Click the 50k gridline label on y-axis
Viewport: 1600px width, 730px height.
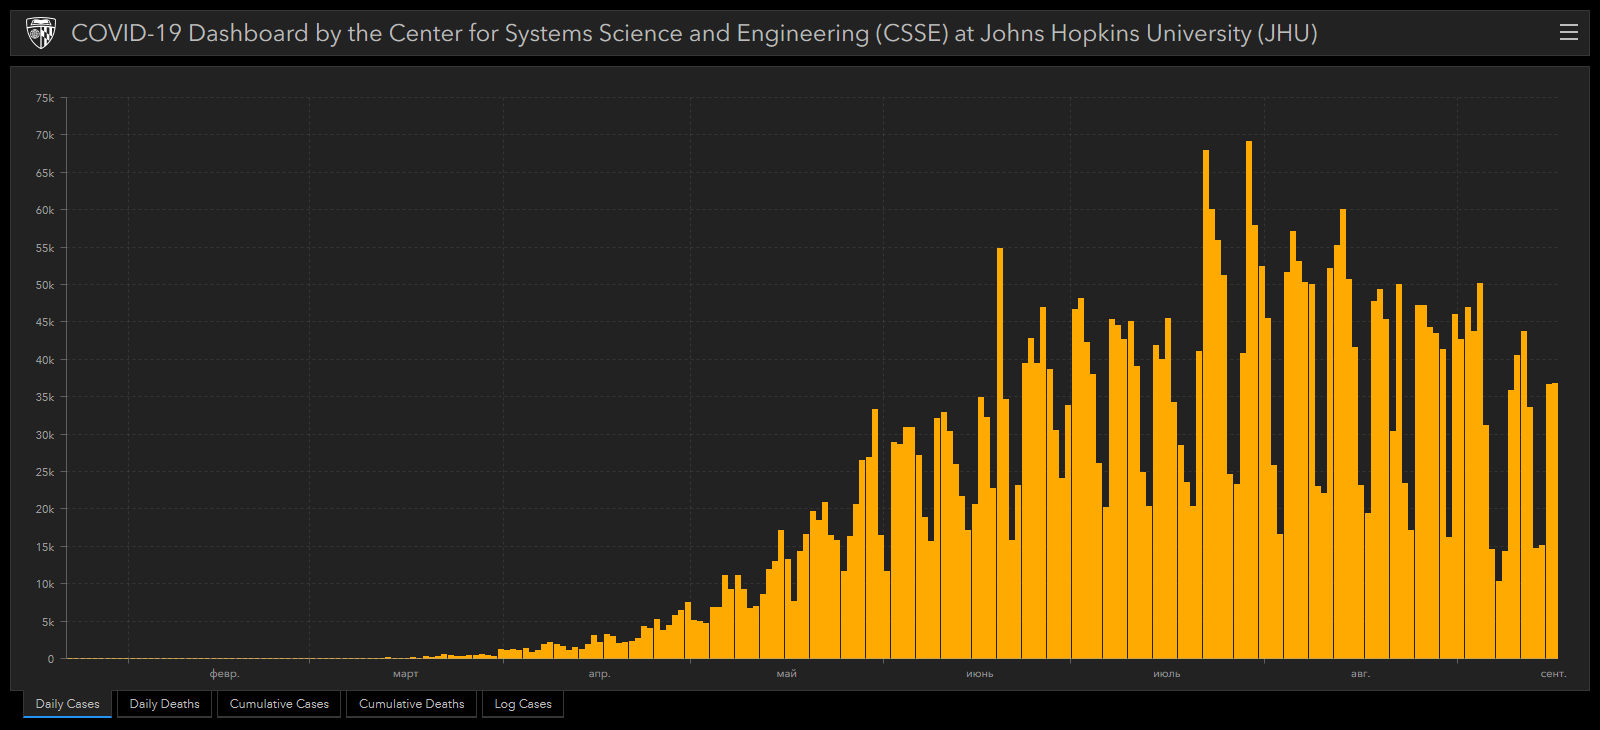(x=45, y=285)
